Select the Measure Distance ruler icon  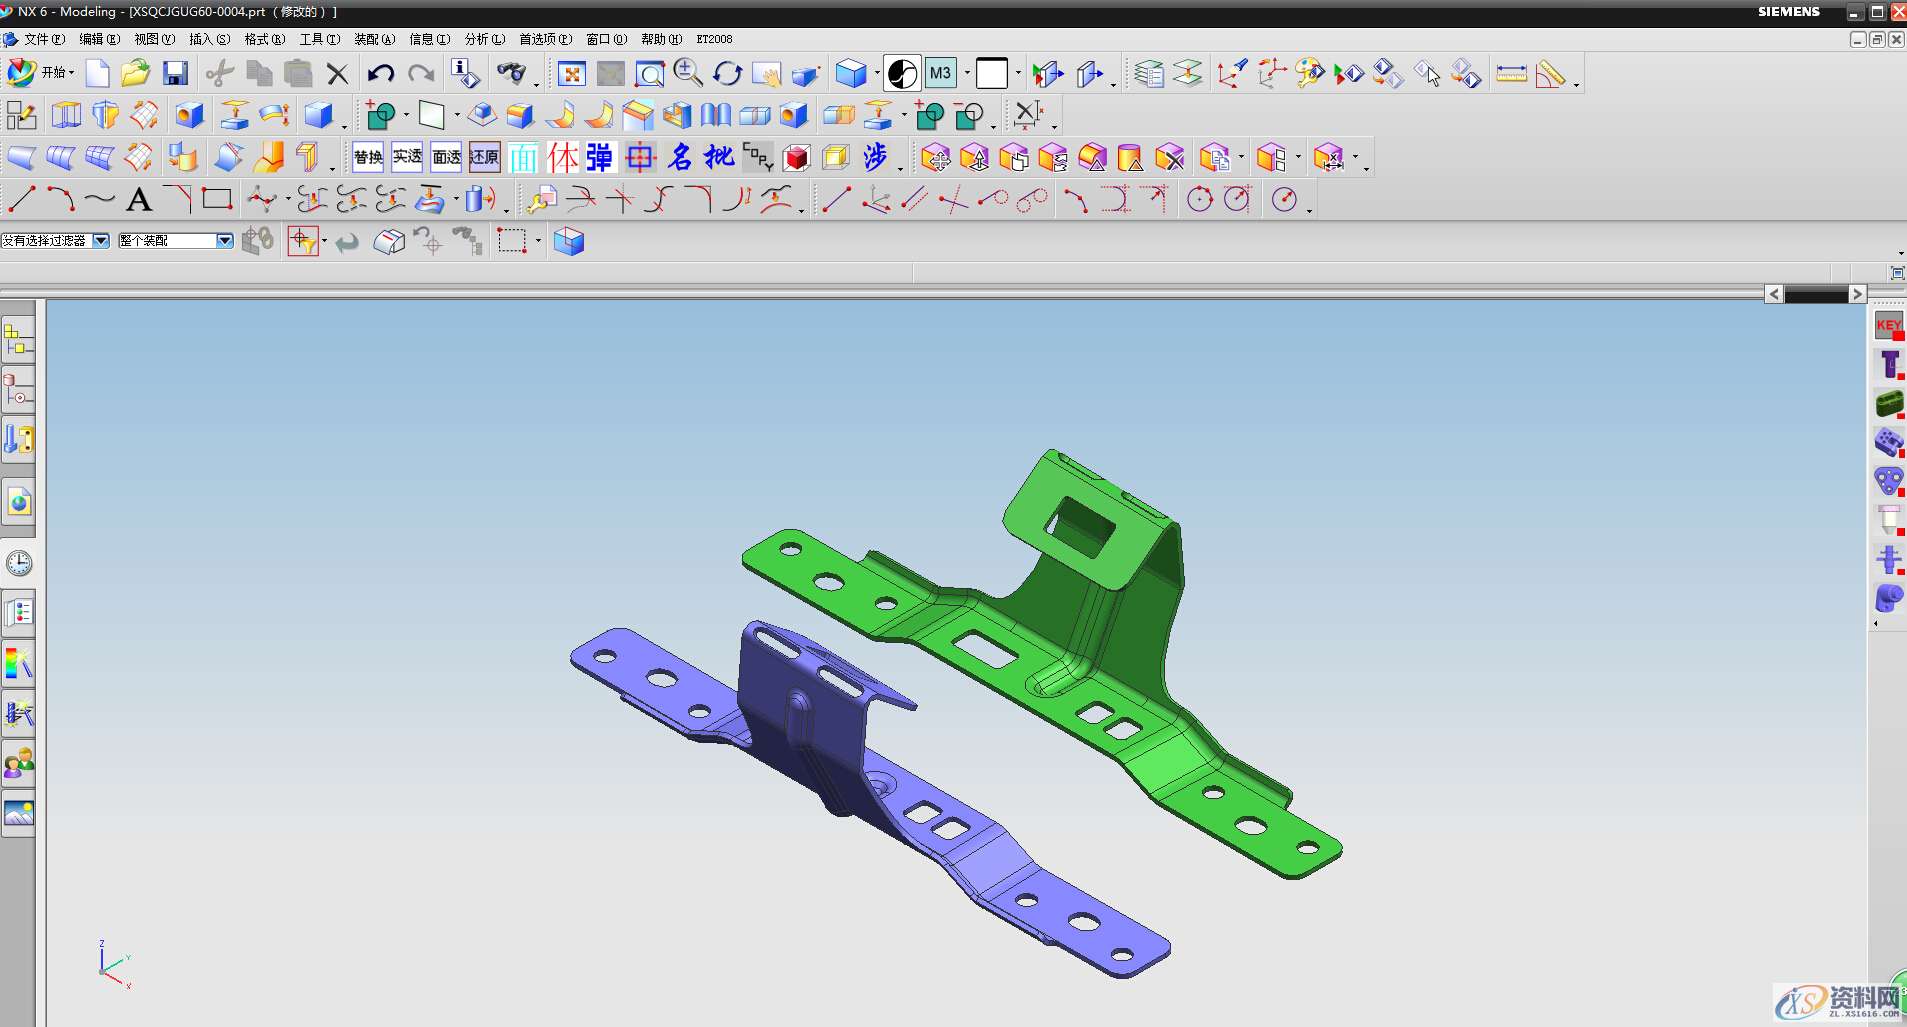(x=1511, y=74)
